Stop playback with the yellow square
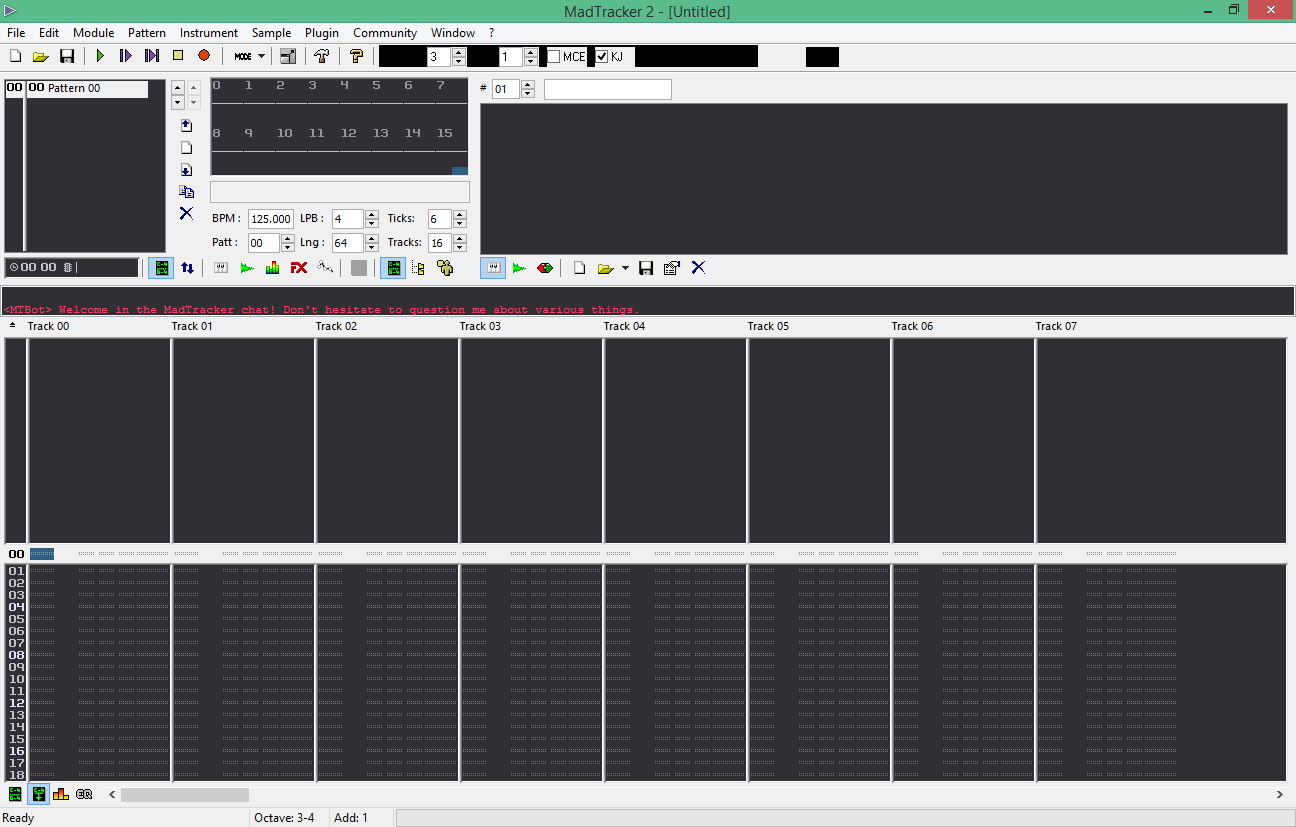The height and width of the screenshot is (827, 1296). (x=178, y=56)
